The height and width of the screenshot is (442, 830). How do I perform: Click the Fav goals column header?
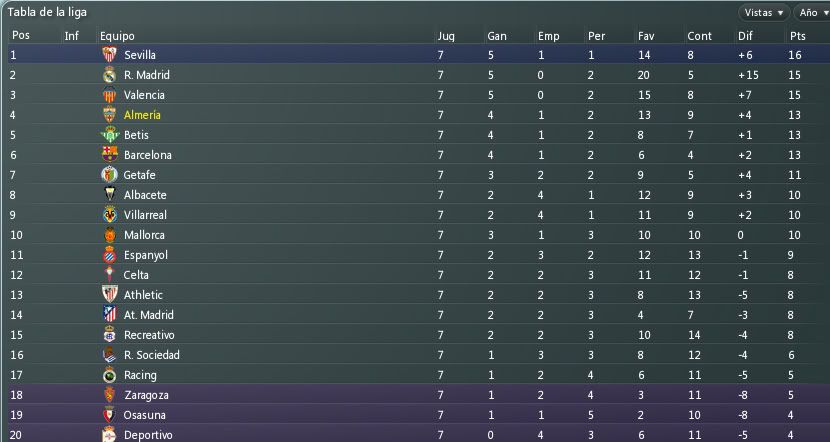coord(646,36)
